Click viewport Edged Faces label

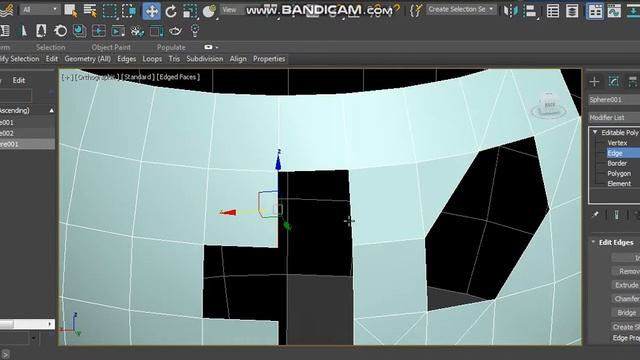tap(178, 77)
